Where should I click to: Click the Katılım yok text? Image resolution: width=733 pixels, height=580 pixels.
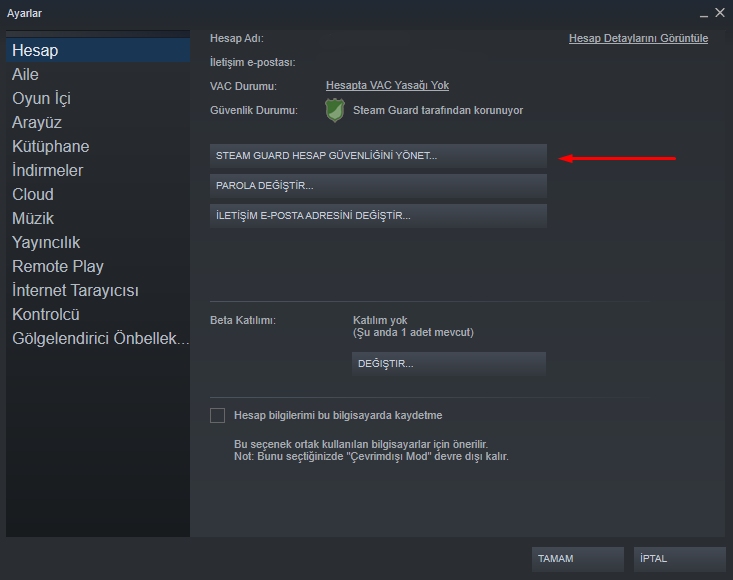click(x=380, y=320)
